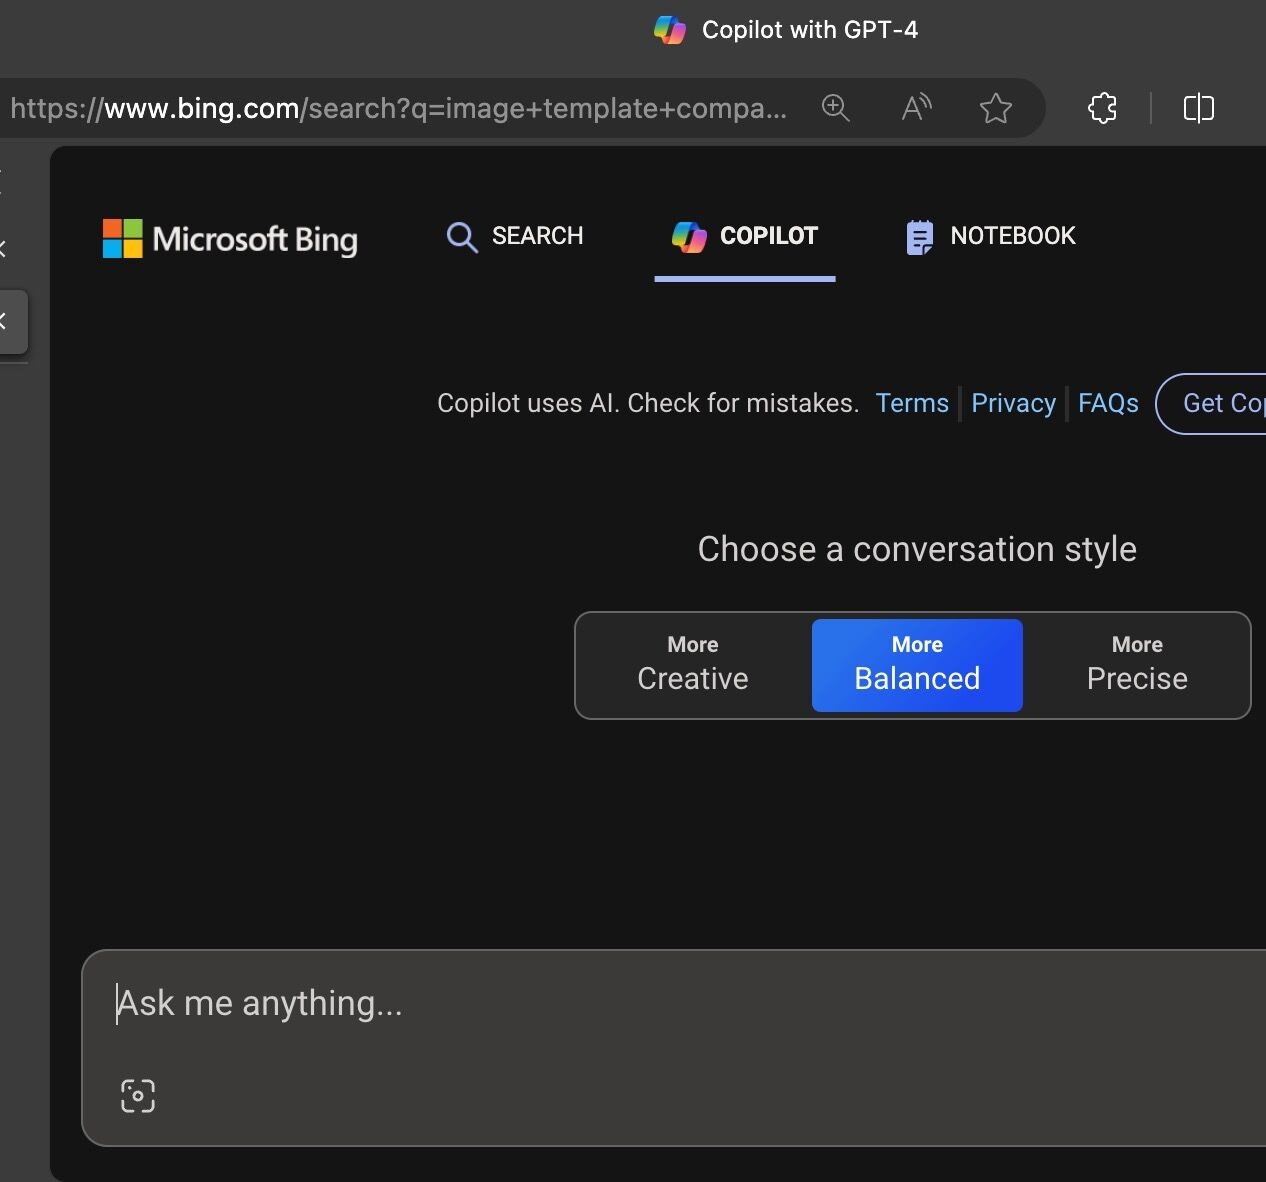Screen dimensions: 1266x1182
Task: Open the Privacy link
Action: tap(1013, 403)
